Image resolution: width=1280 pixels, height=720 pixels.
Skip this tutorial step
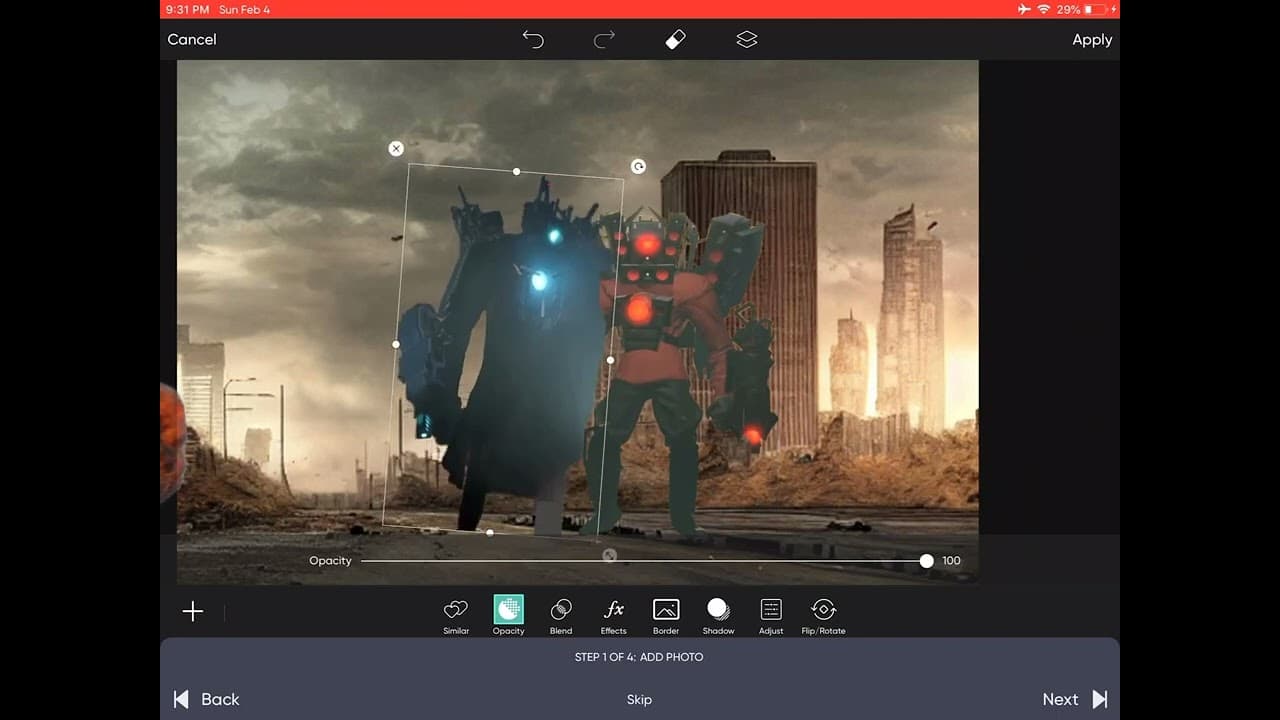639,699
